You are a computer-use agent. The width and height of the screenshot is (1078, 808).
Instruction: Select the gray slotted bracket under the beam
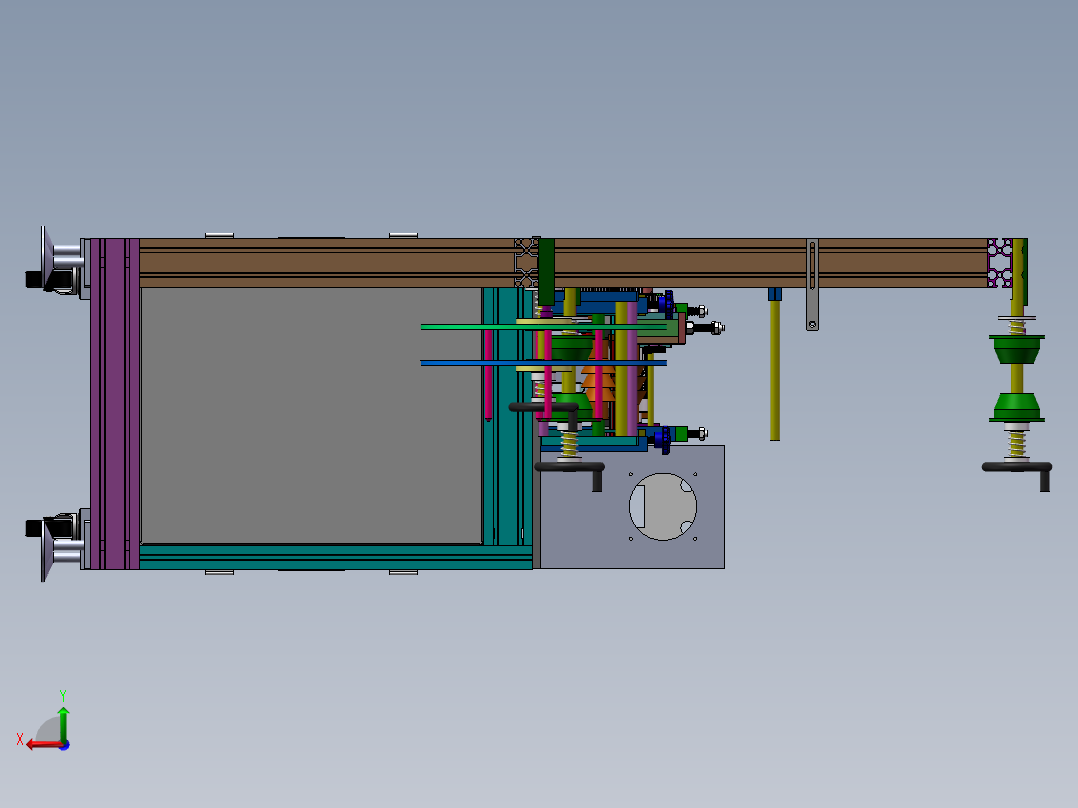(x=812, y=285)
